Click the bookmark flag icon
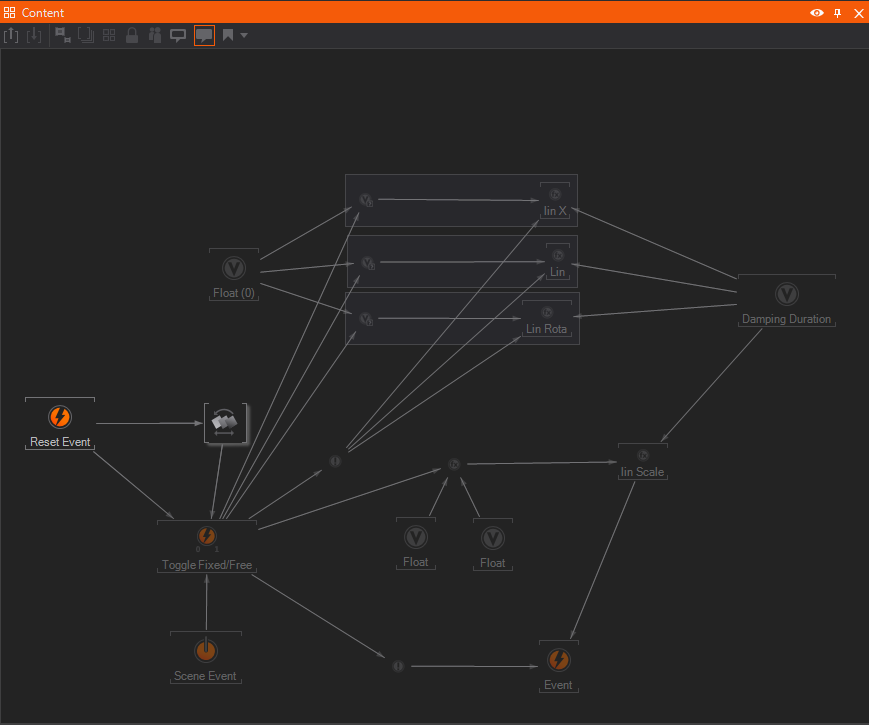Screen dimensions: 869x725 [x=228, y=35]
